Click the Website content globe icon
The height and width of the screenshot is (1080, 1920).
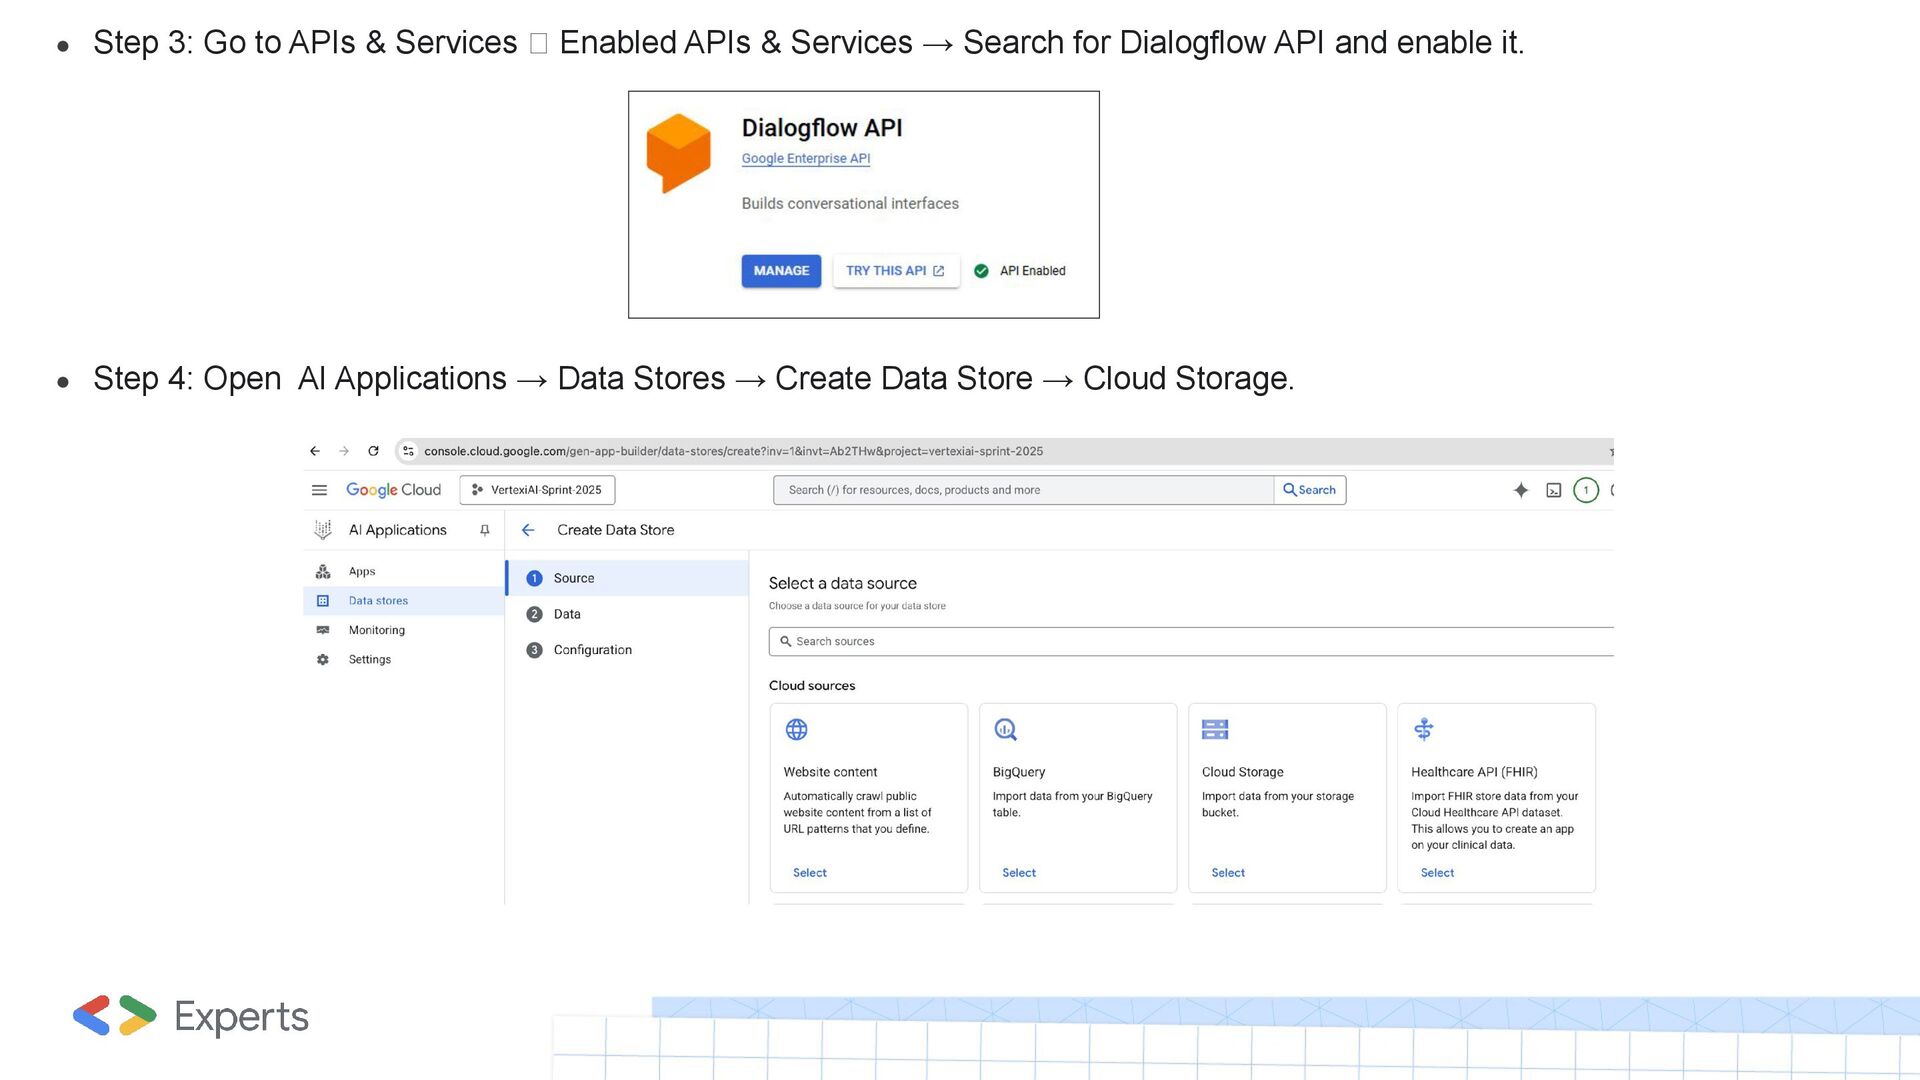click(797, 730)
